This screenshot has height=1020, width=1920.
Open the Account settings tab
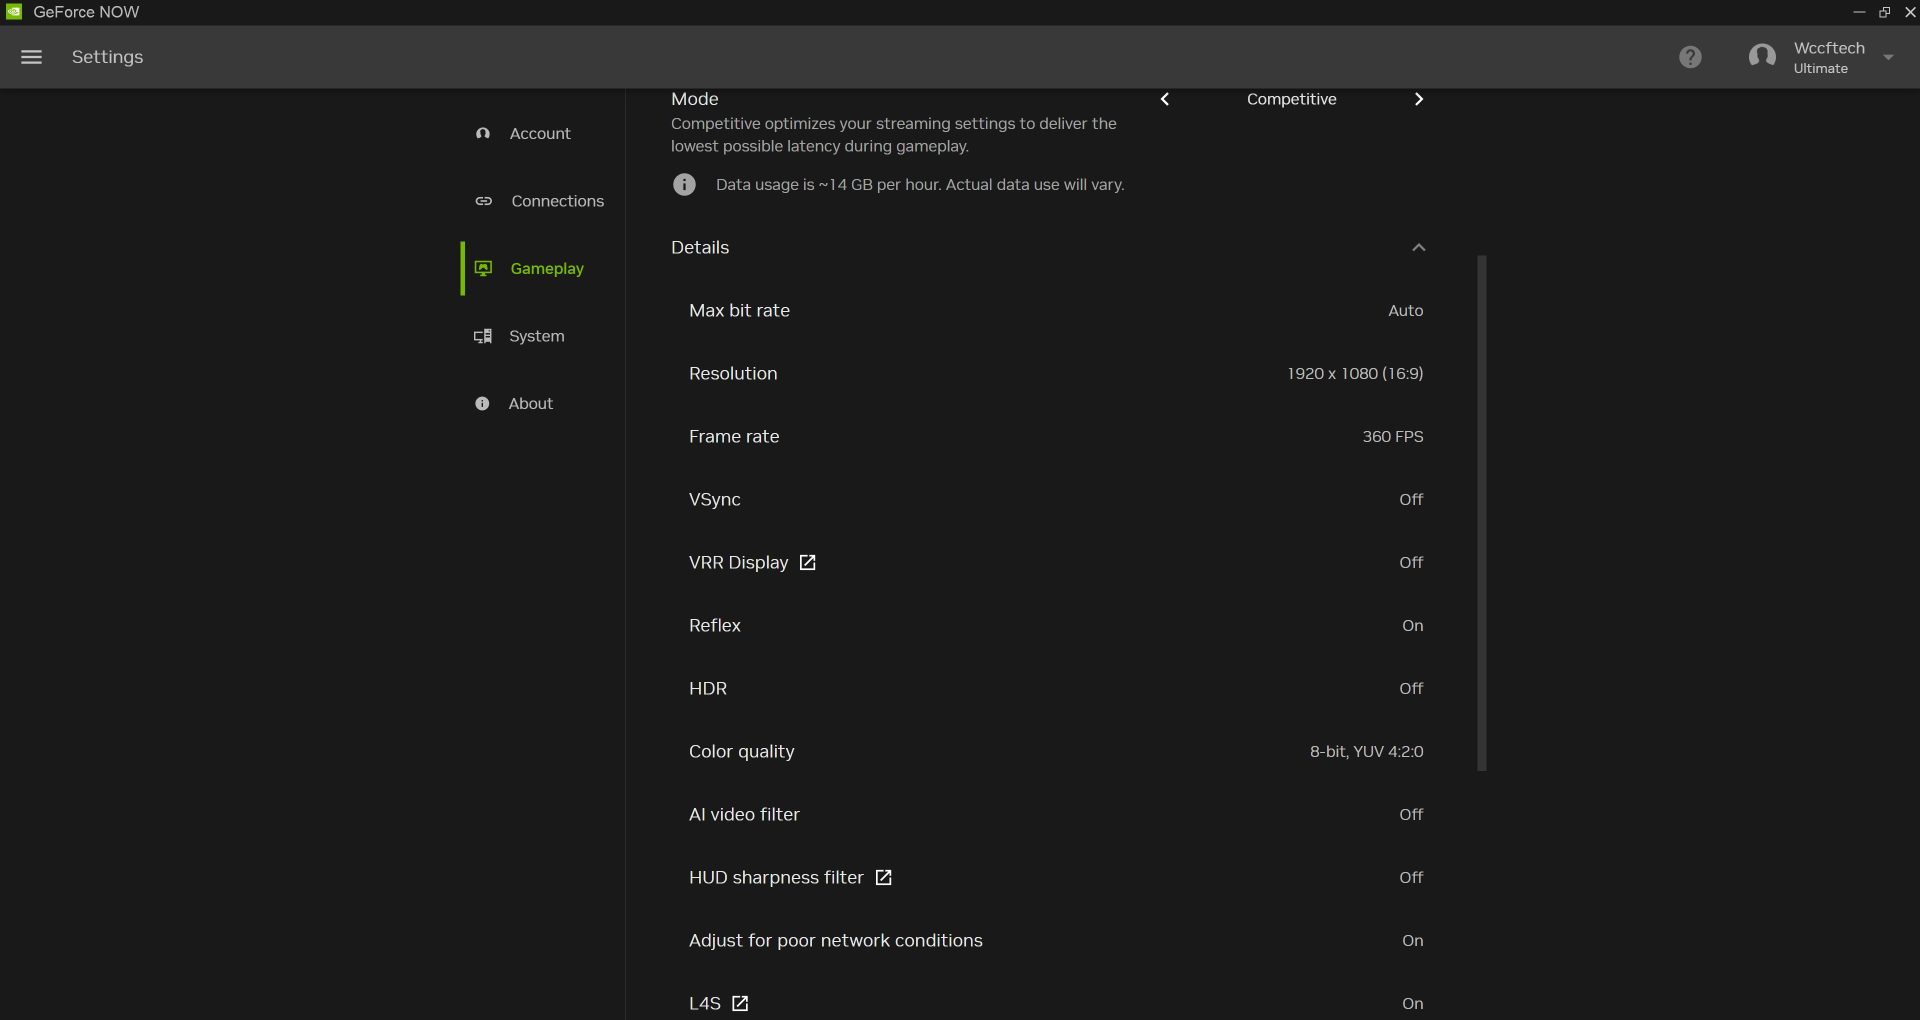(540, 133)
